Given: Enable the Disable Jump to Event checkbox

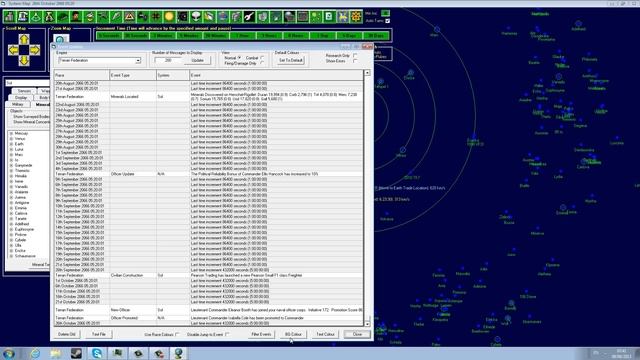Looking at the screenshot, I should coord(227,334).
